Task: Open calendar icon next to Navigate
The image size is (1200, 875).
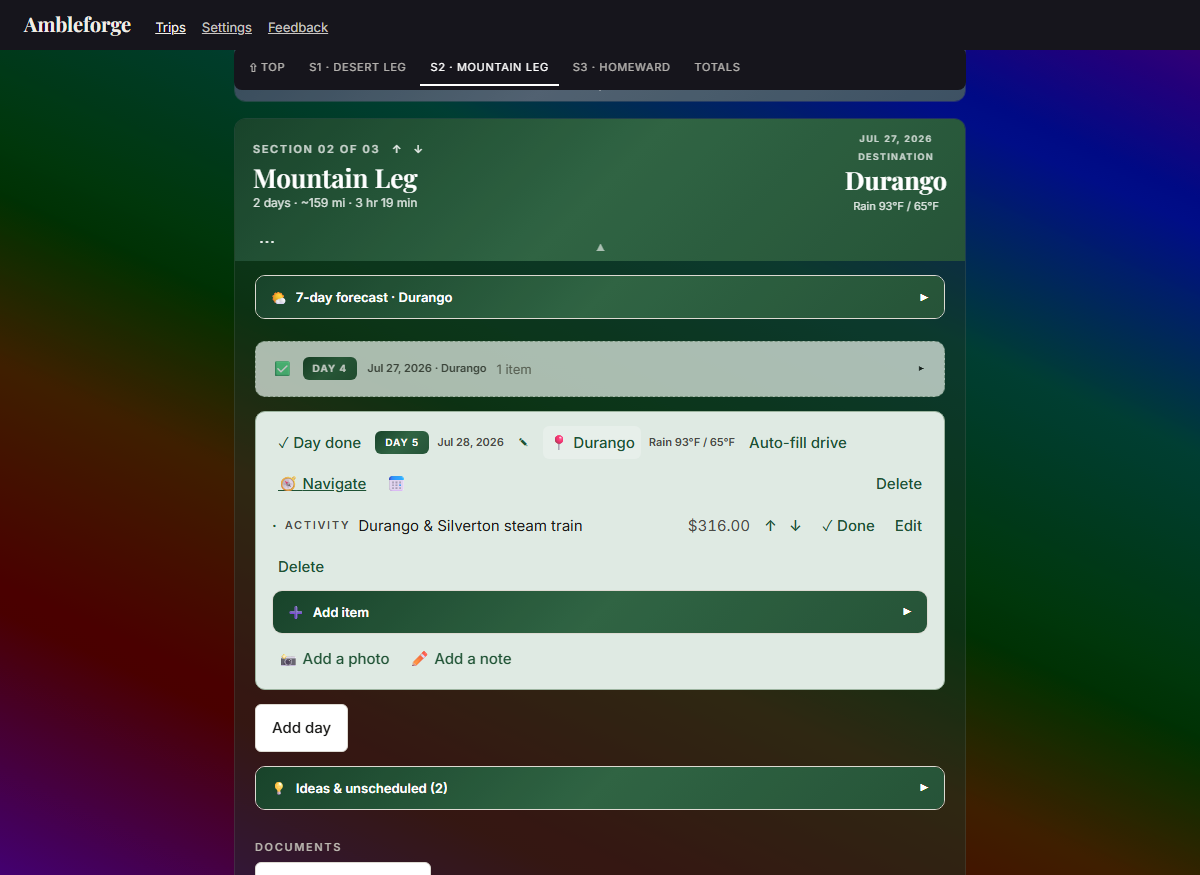Action: click(x=396, y=484)
